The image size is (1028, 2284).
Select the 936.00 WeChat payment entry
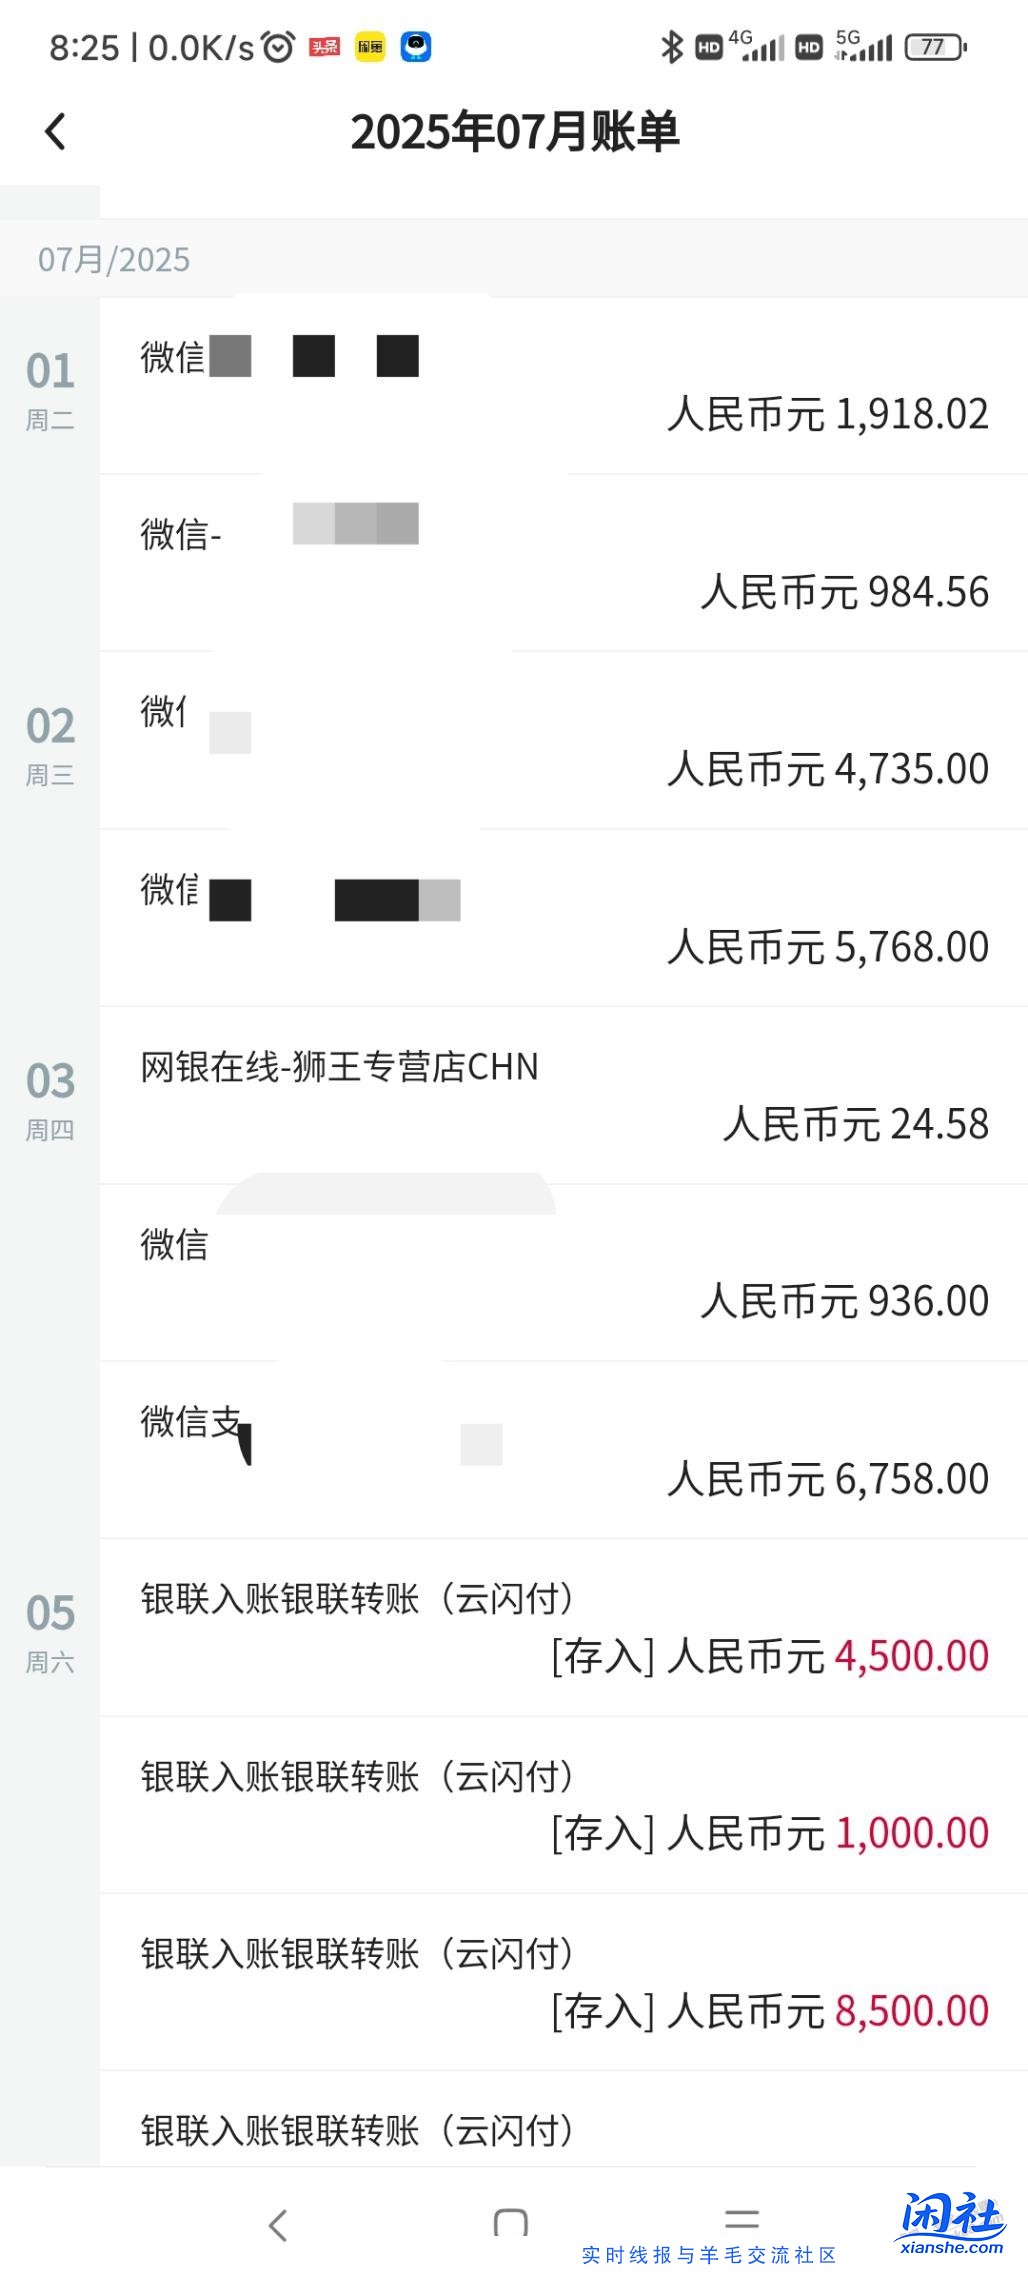point(563,1273)
